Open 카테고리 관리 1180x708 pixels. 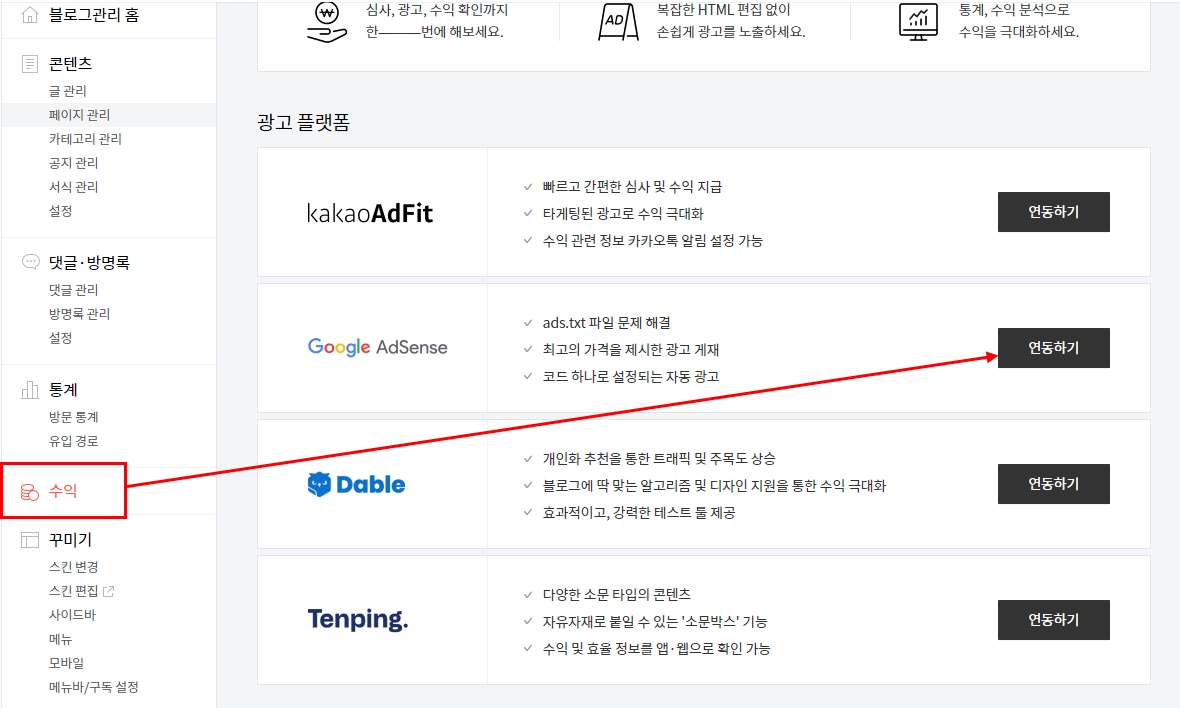coord(85,139)
